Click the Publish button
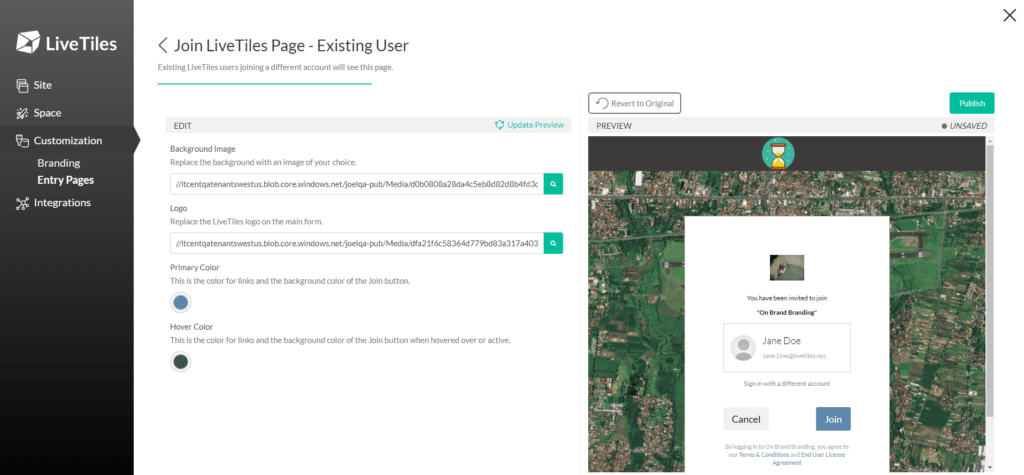Image resolution: width=1024 pixels, height=475 pixels. (x=972, y=103)
